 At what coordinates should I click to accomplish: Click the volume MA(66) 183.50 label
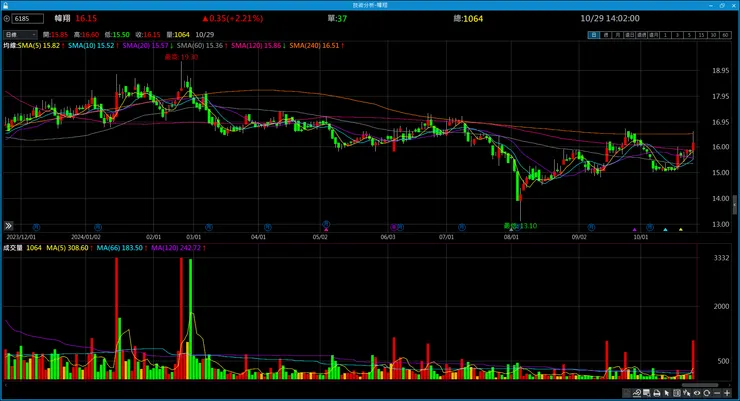coord(119,248)
